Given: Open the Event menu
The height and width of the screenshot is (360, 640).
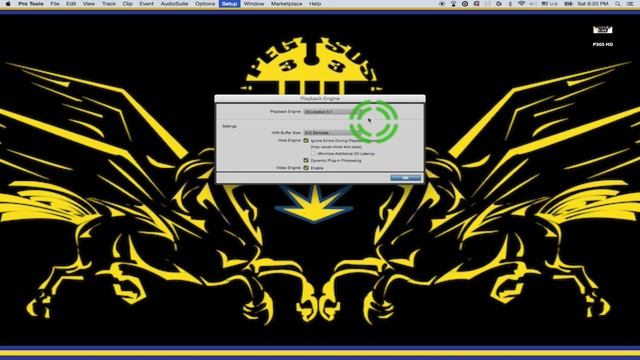Looking at the screenshot, I should tap(147, 4).
